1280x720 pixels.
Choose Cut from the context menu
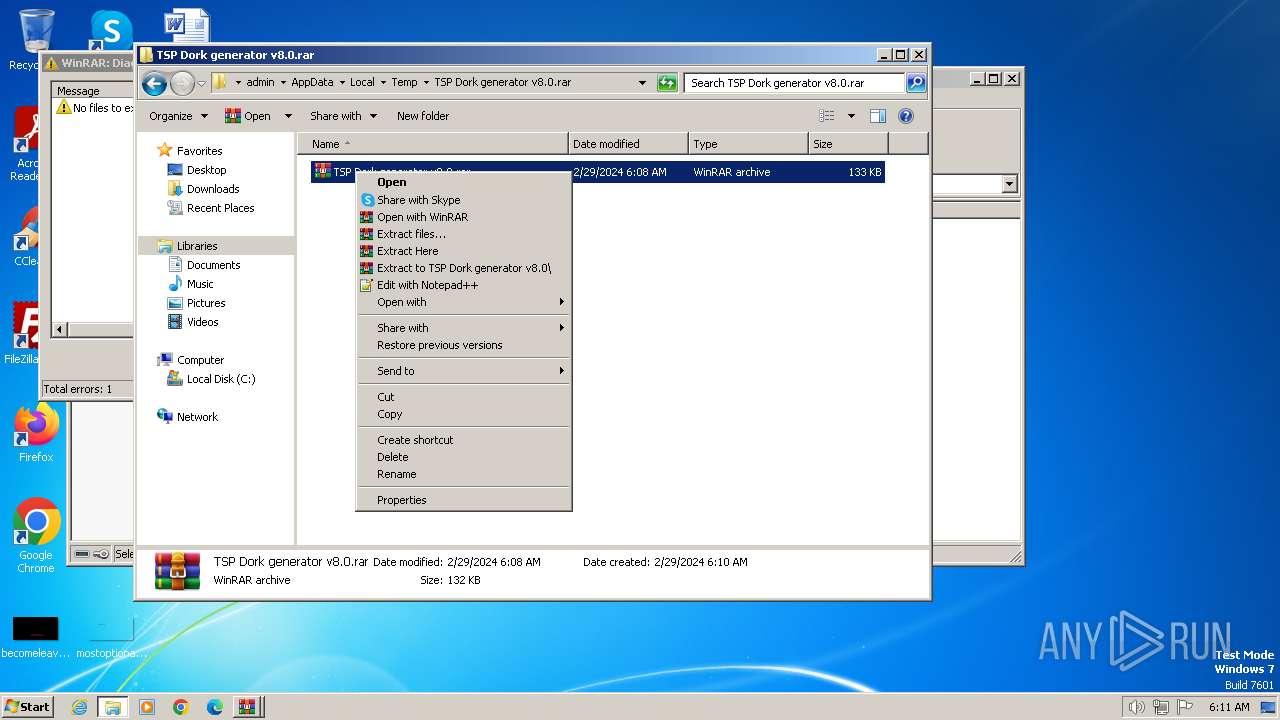[464, 397]
